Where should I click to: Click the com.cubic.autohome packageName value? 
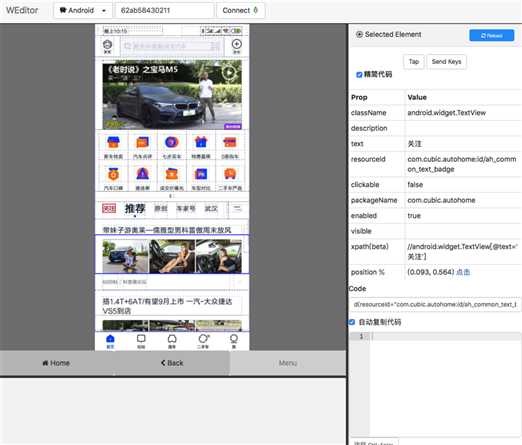[x=441, y=200]
